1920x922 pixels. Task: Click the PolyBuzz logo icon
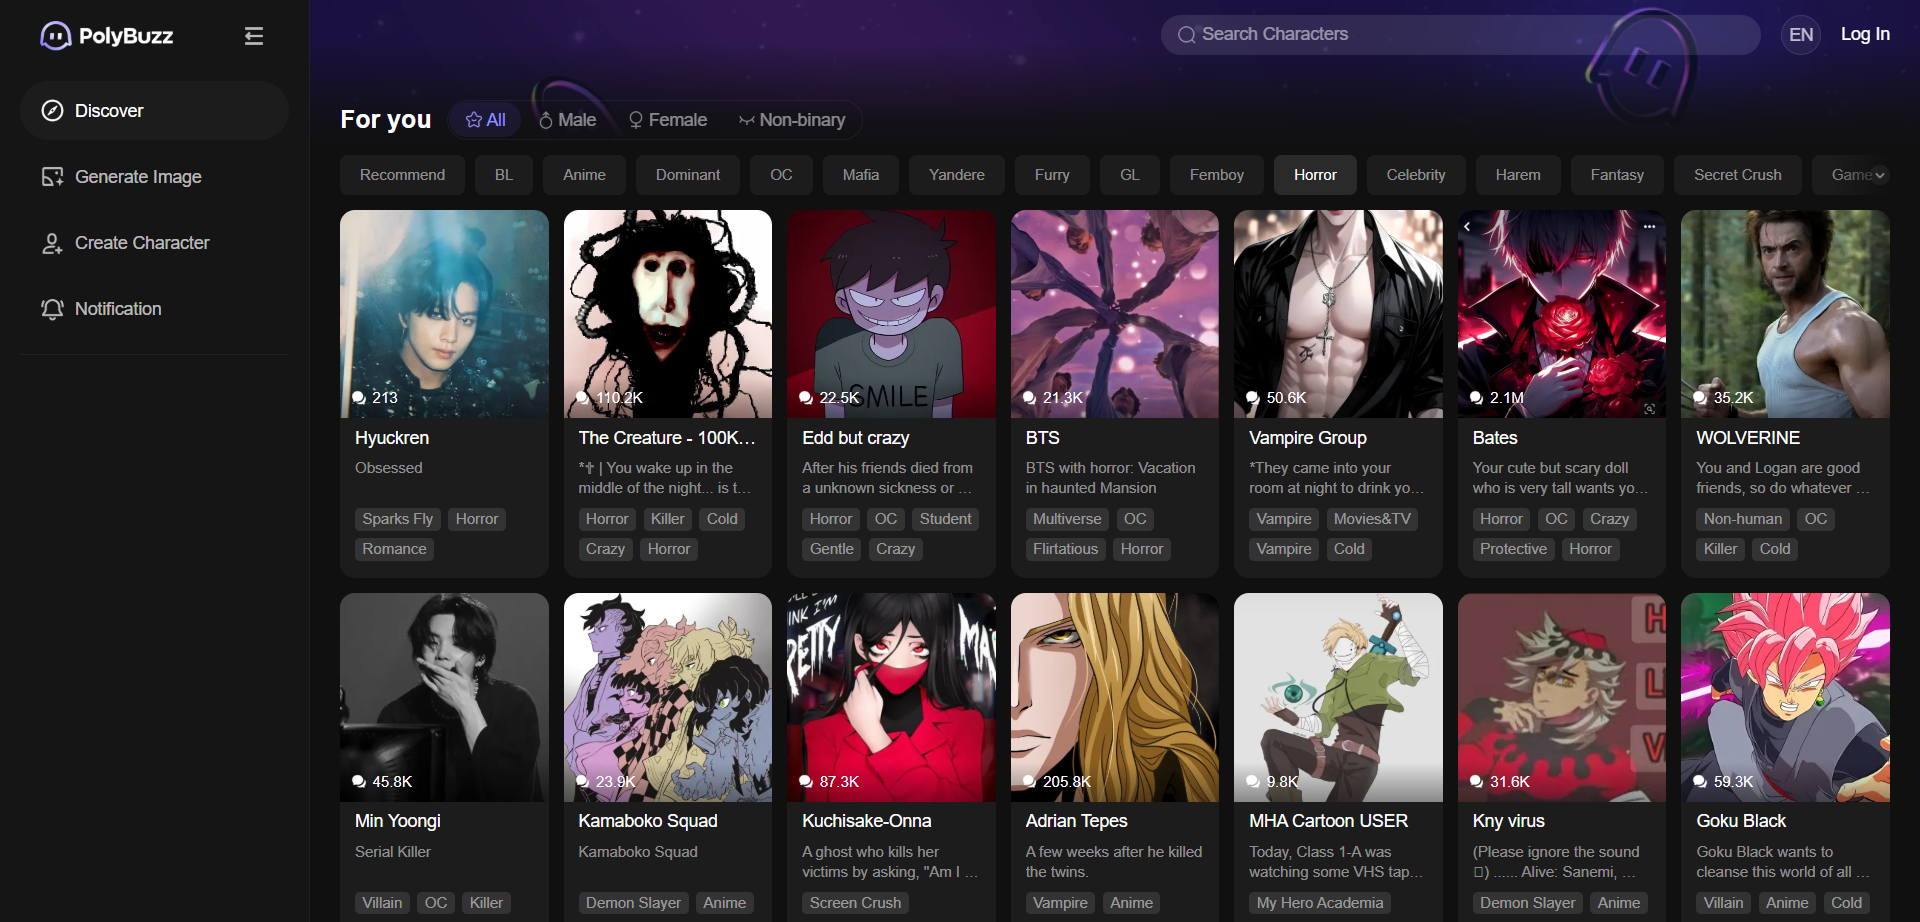55,36
